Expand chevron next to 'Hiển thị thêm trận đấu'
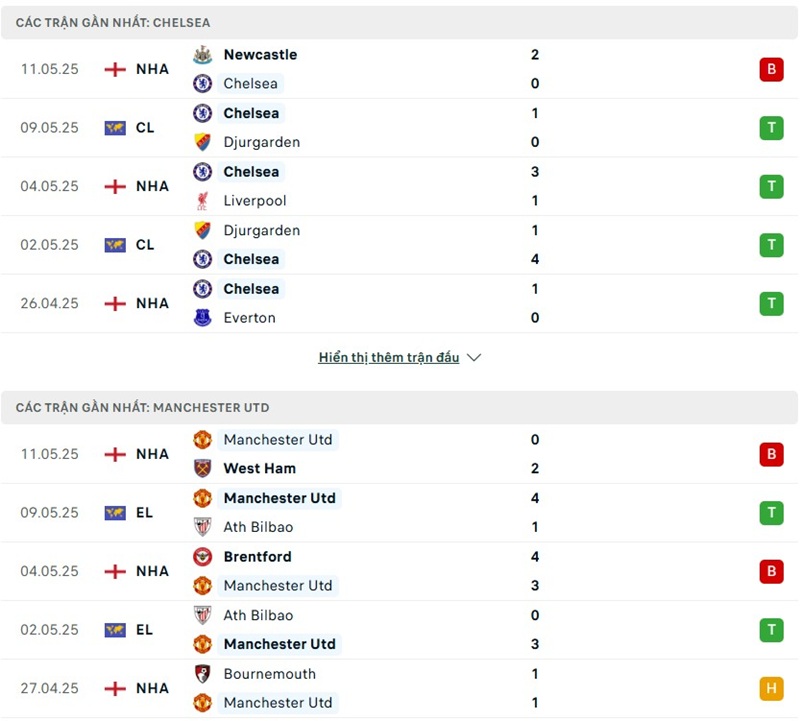Screen dimensions: 800x721 tap(474, 358)
